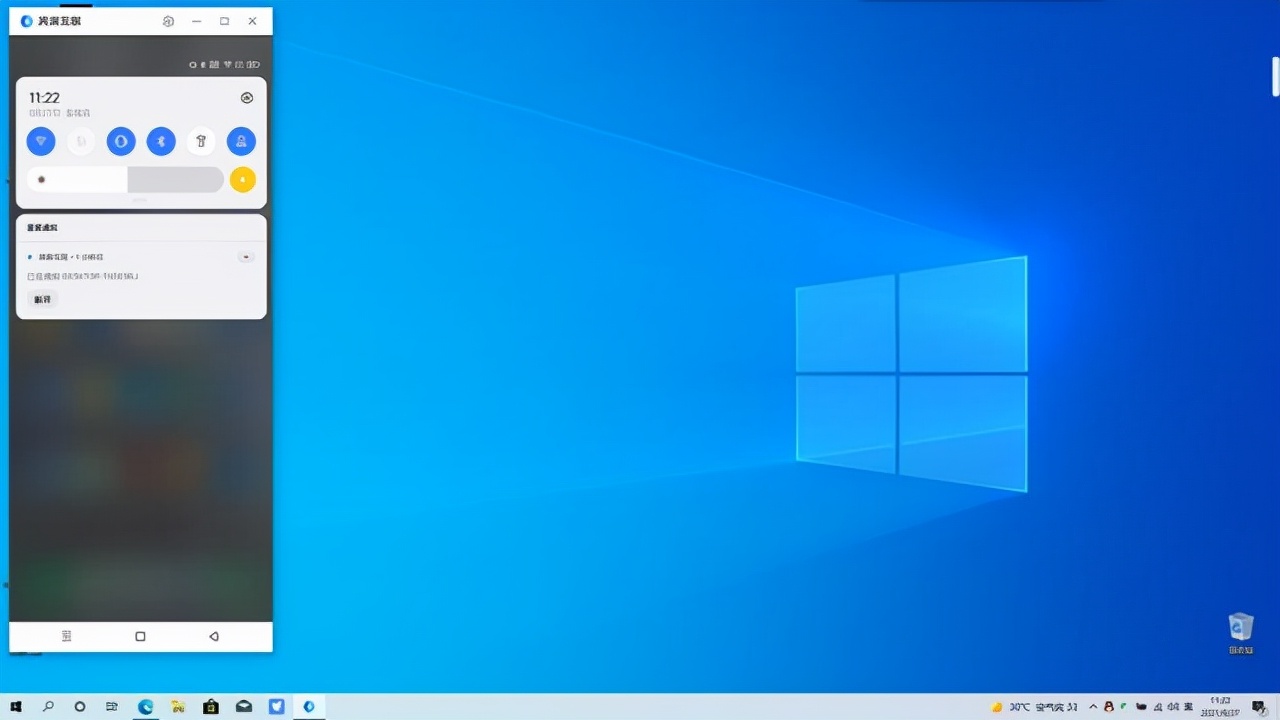Open Microsoft Store from the taskbar

(211, 707)
